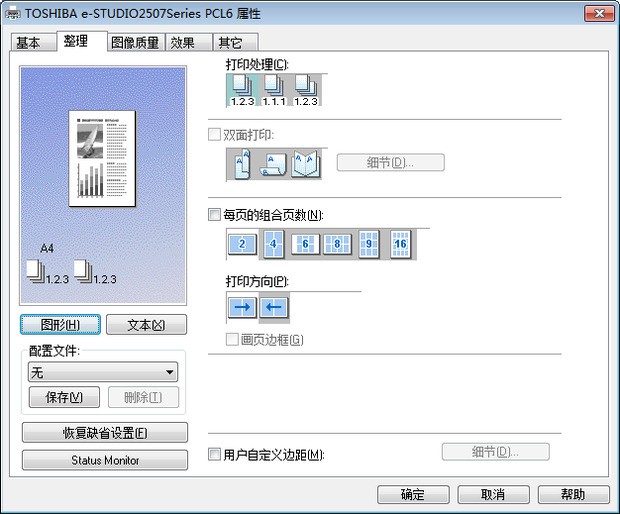620x514 pixels.
Task: Choose 2 pages per sheet icon
Action: click(x=242, y=243)
